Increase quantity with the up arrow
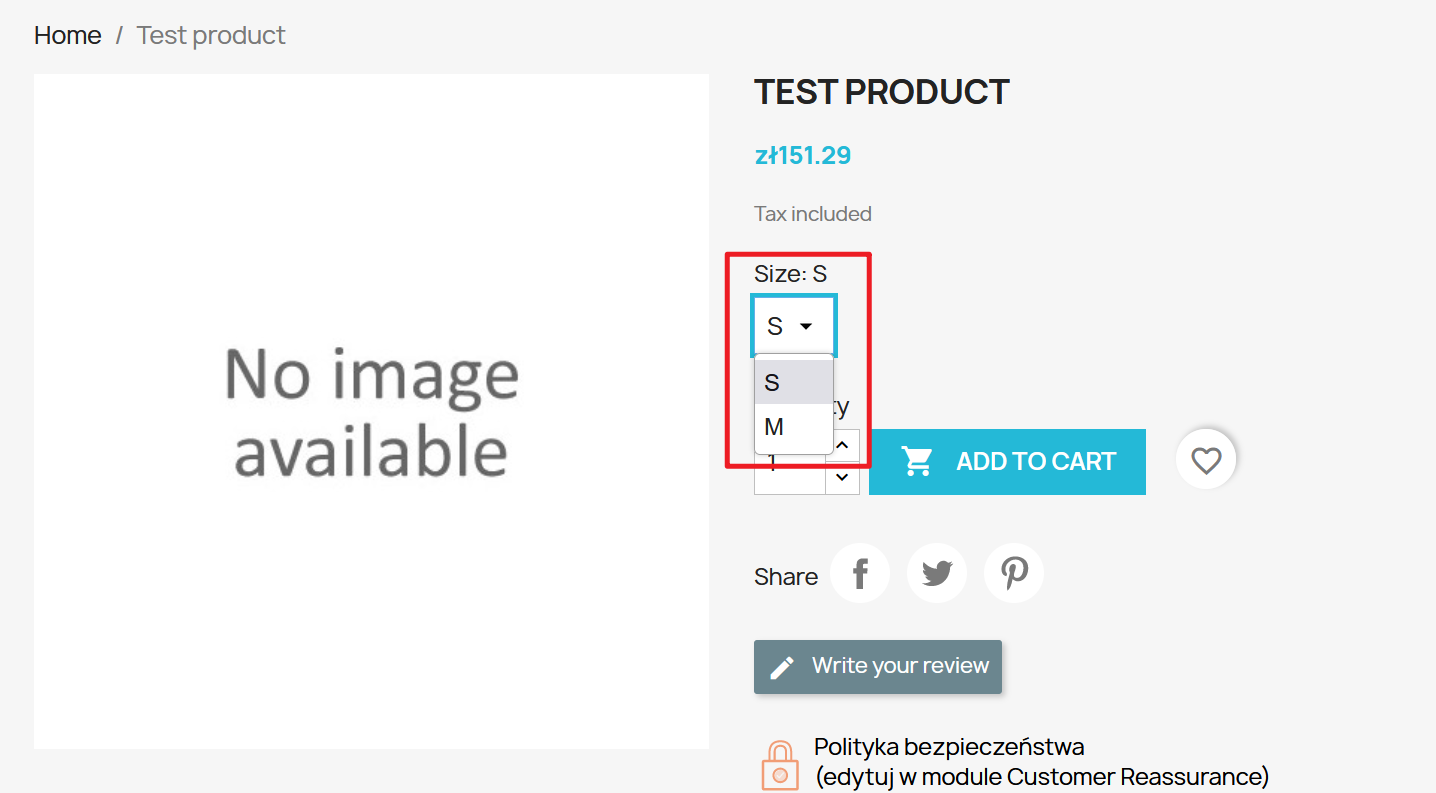This screenshot has height=793, width=1436. coord(843,444)
